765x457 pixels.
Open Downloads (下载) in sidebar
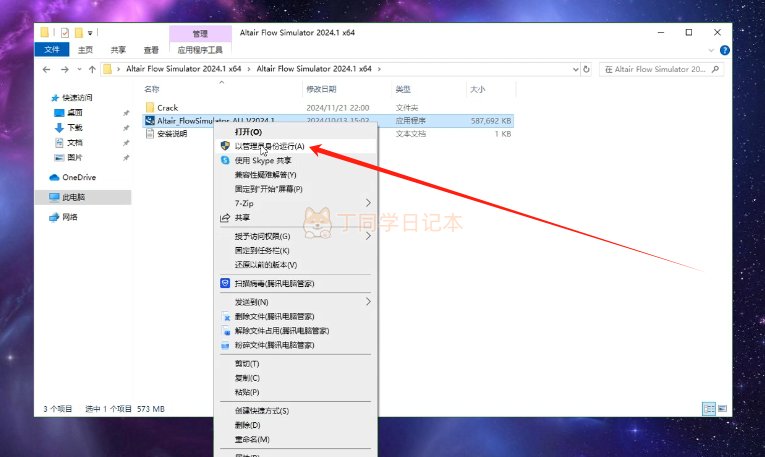click(74, 128)
